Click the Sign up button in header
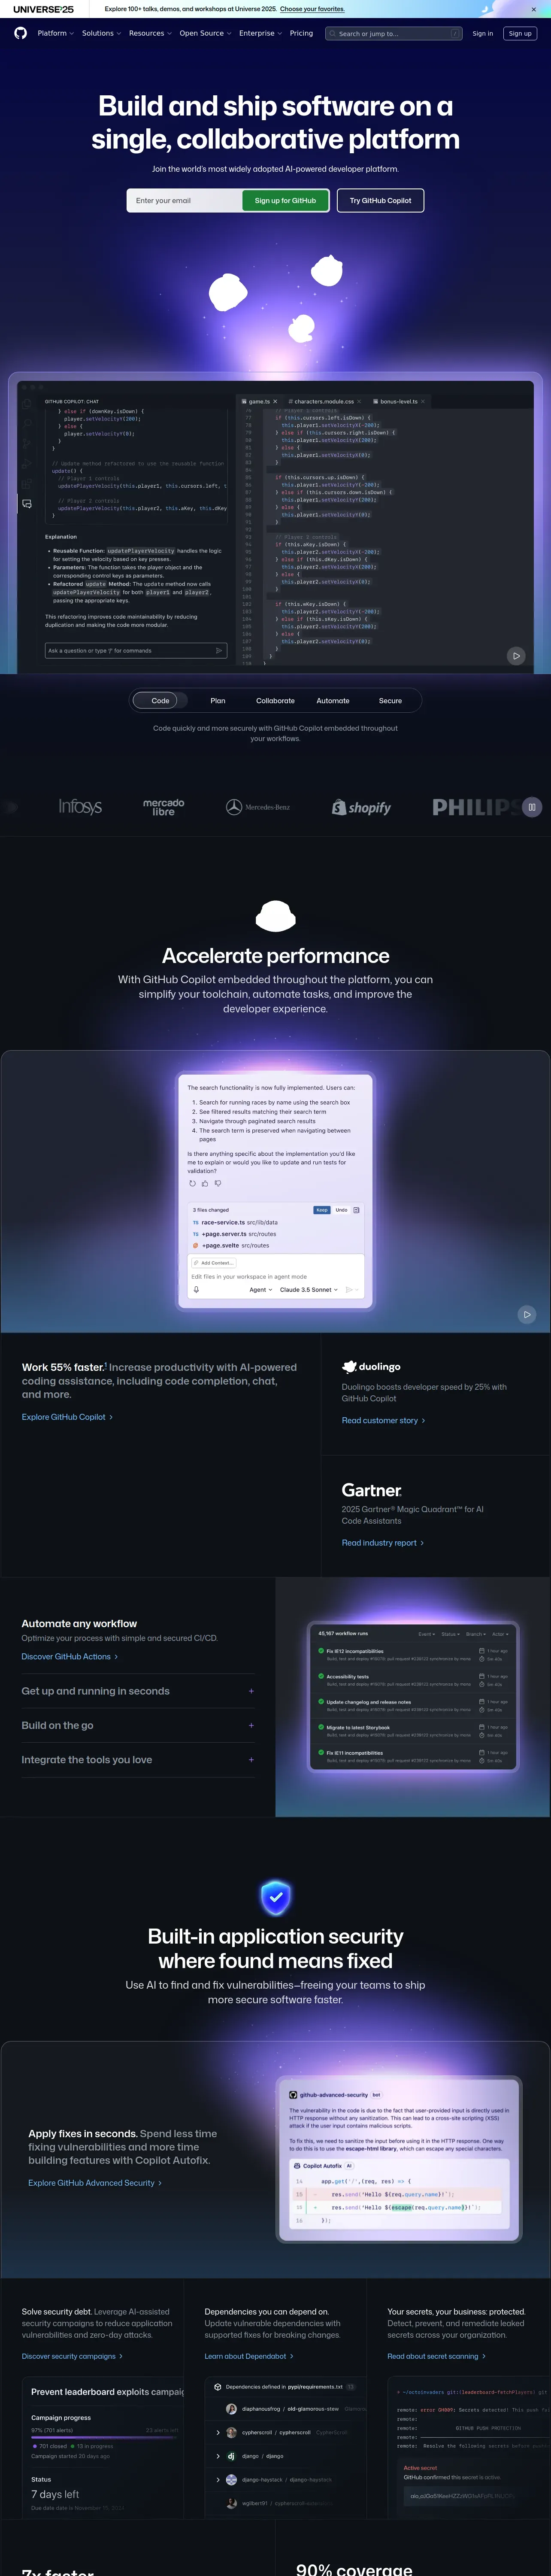This screenshot has width=551, height=2576. click(520, 33)
